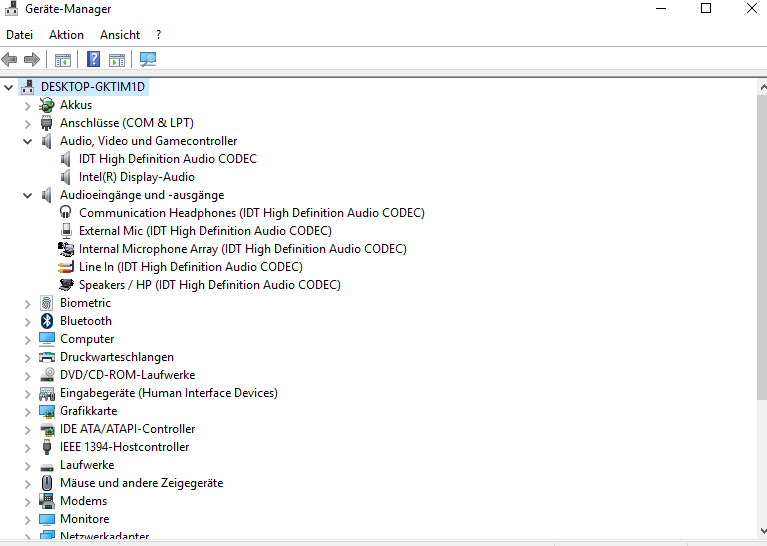Viewport: 767px width, 546px height.
Task: Open the Aktion menu
Action: (x=67, y=35)
